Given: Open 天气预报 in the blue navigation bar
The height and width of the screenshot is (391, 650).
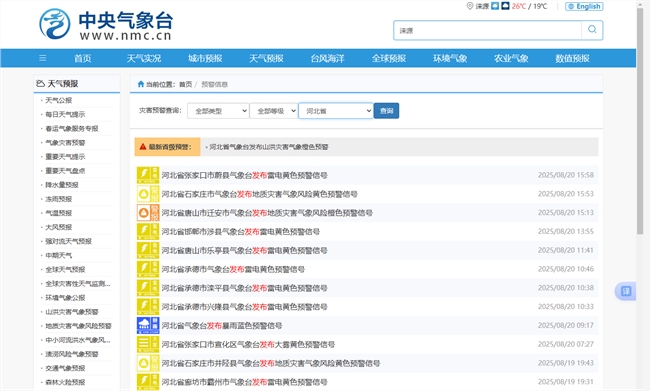Looking at the screenshot, I should 266,58.
